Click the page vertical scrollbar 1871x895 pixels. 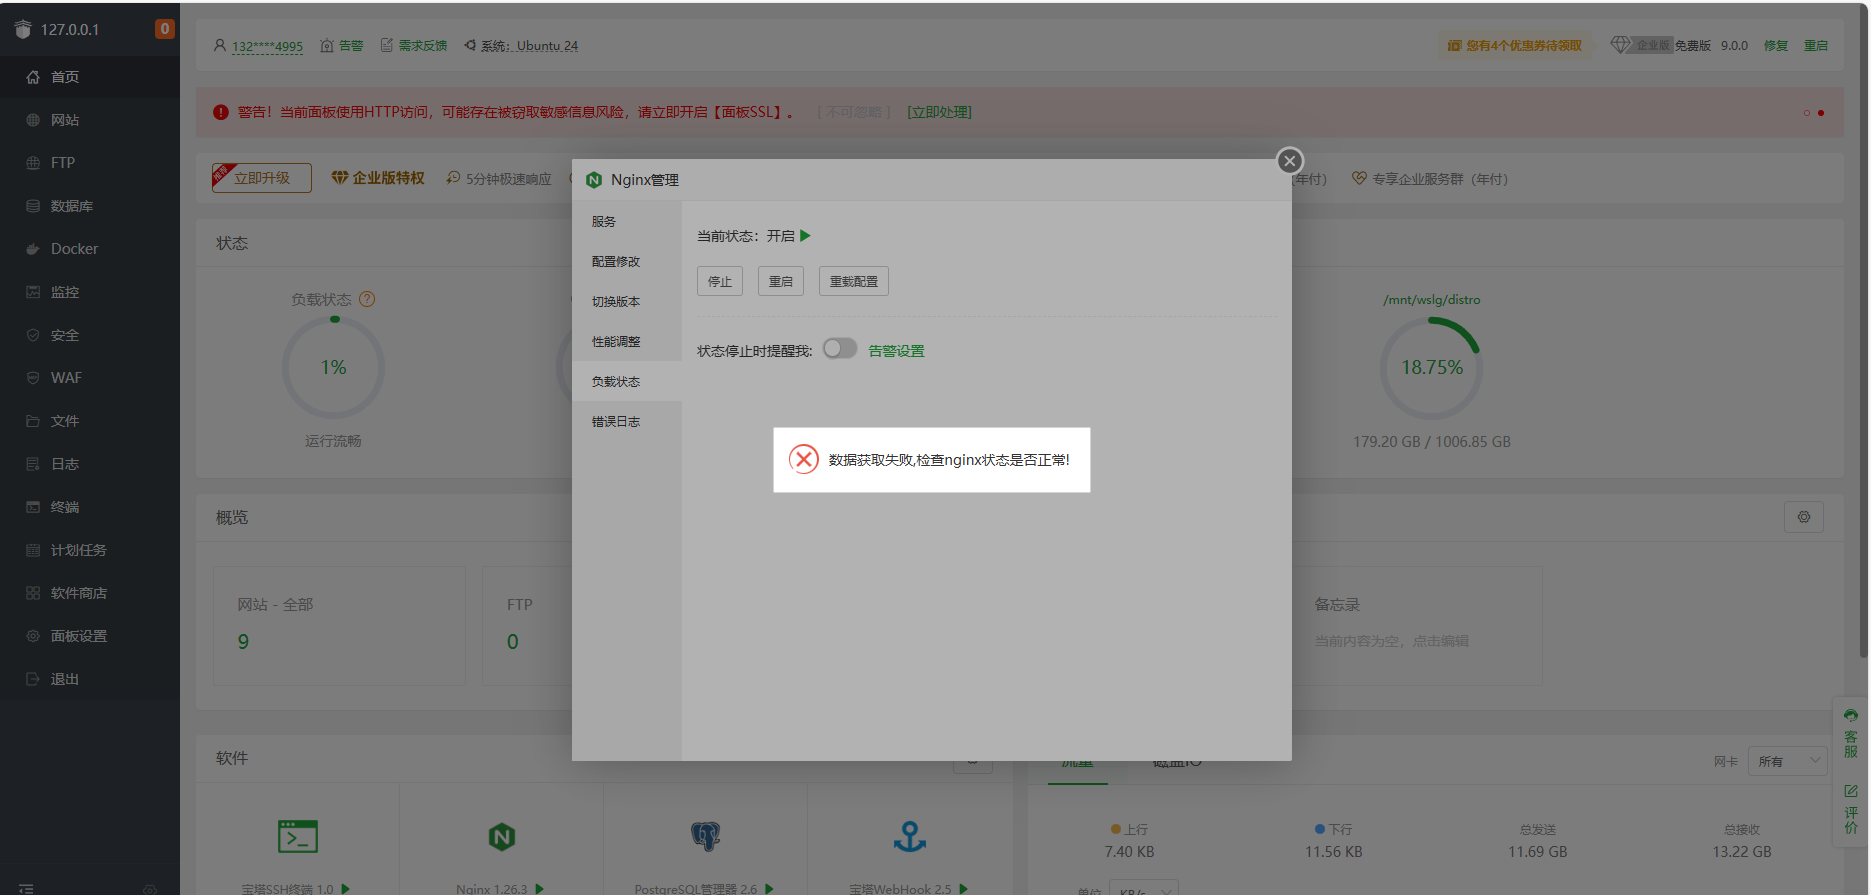pos(1864,330)
